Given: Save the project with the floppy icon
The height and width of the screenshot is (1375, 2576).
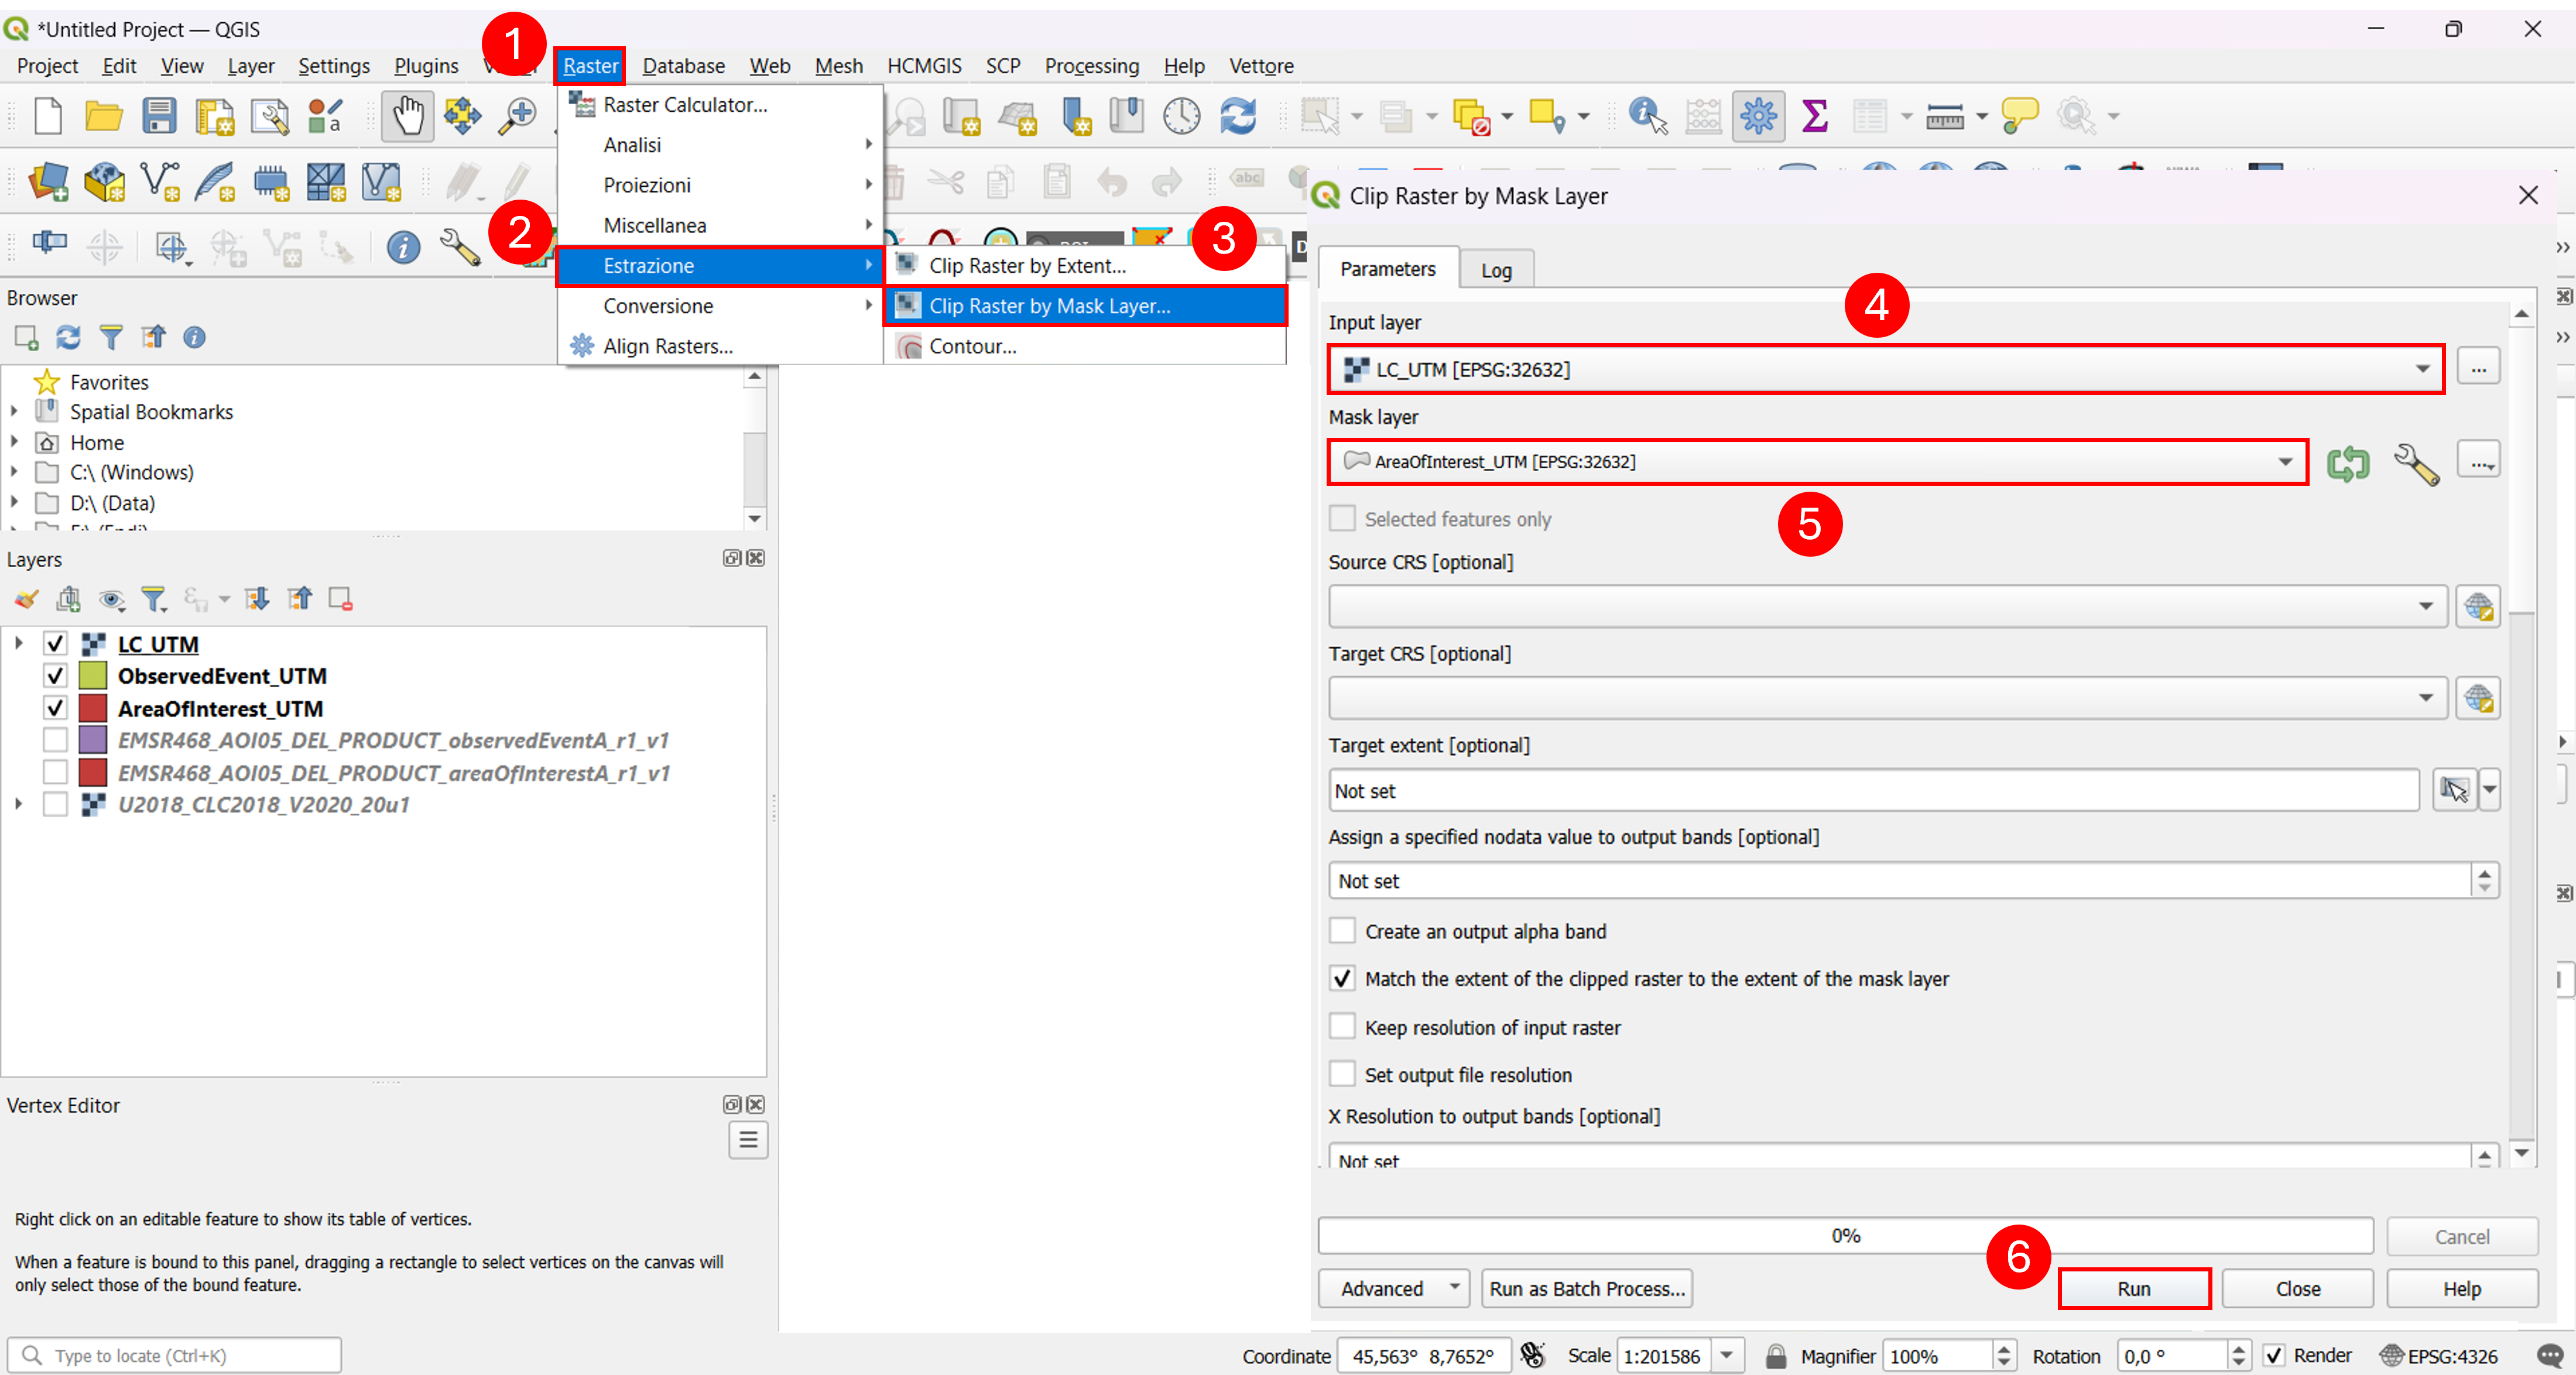Looking at the screenshot, I should pyautogui.click(x=159, y=116).
